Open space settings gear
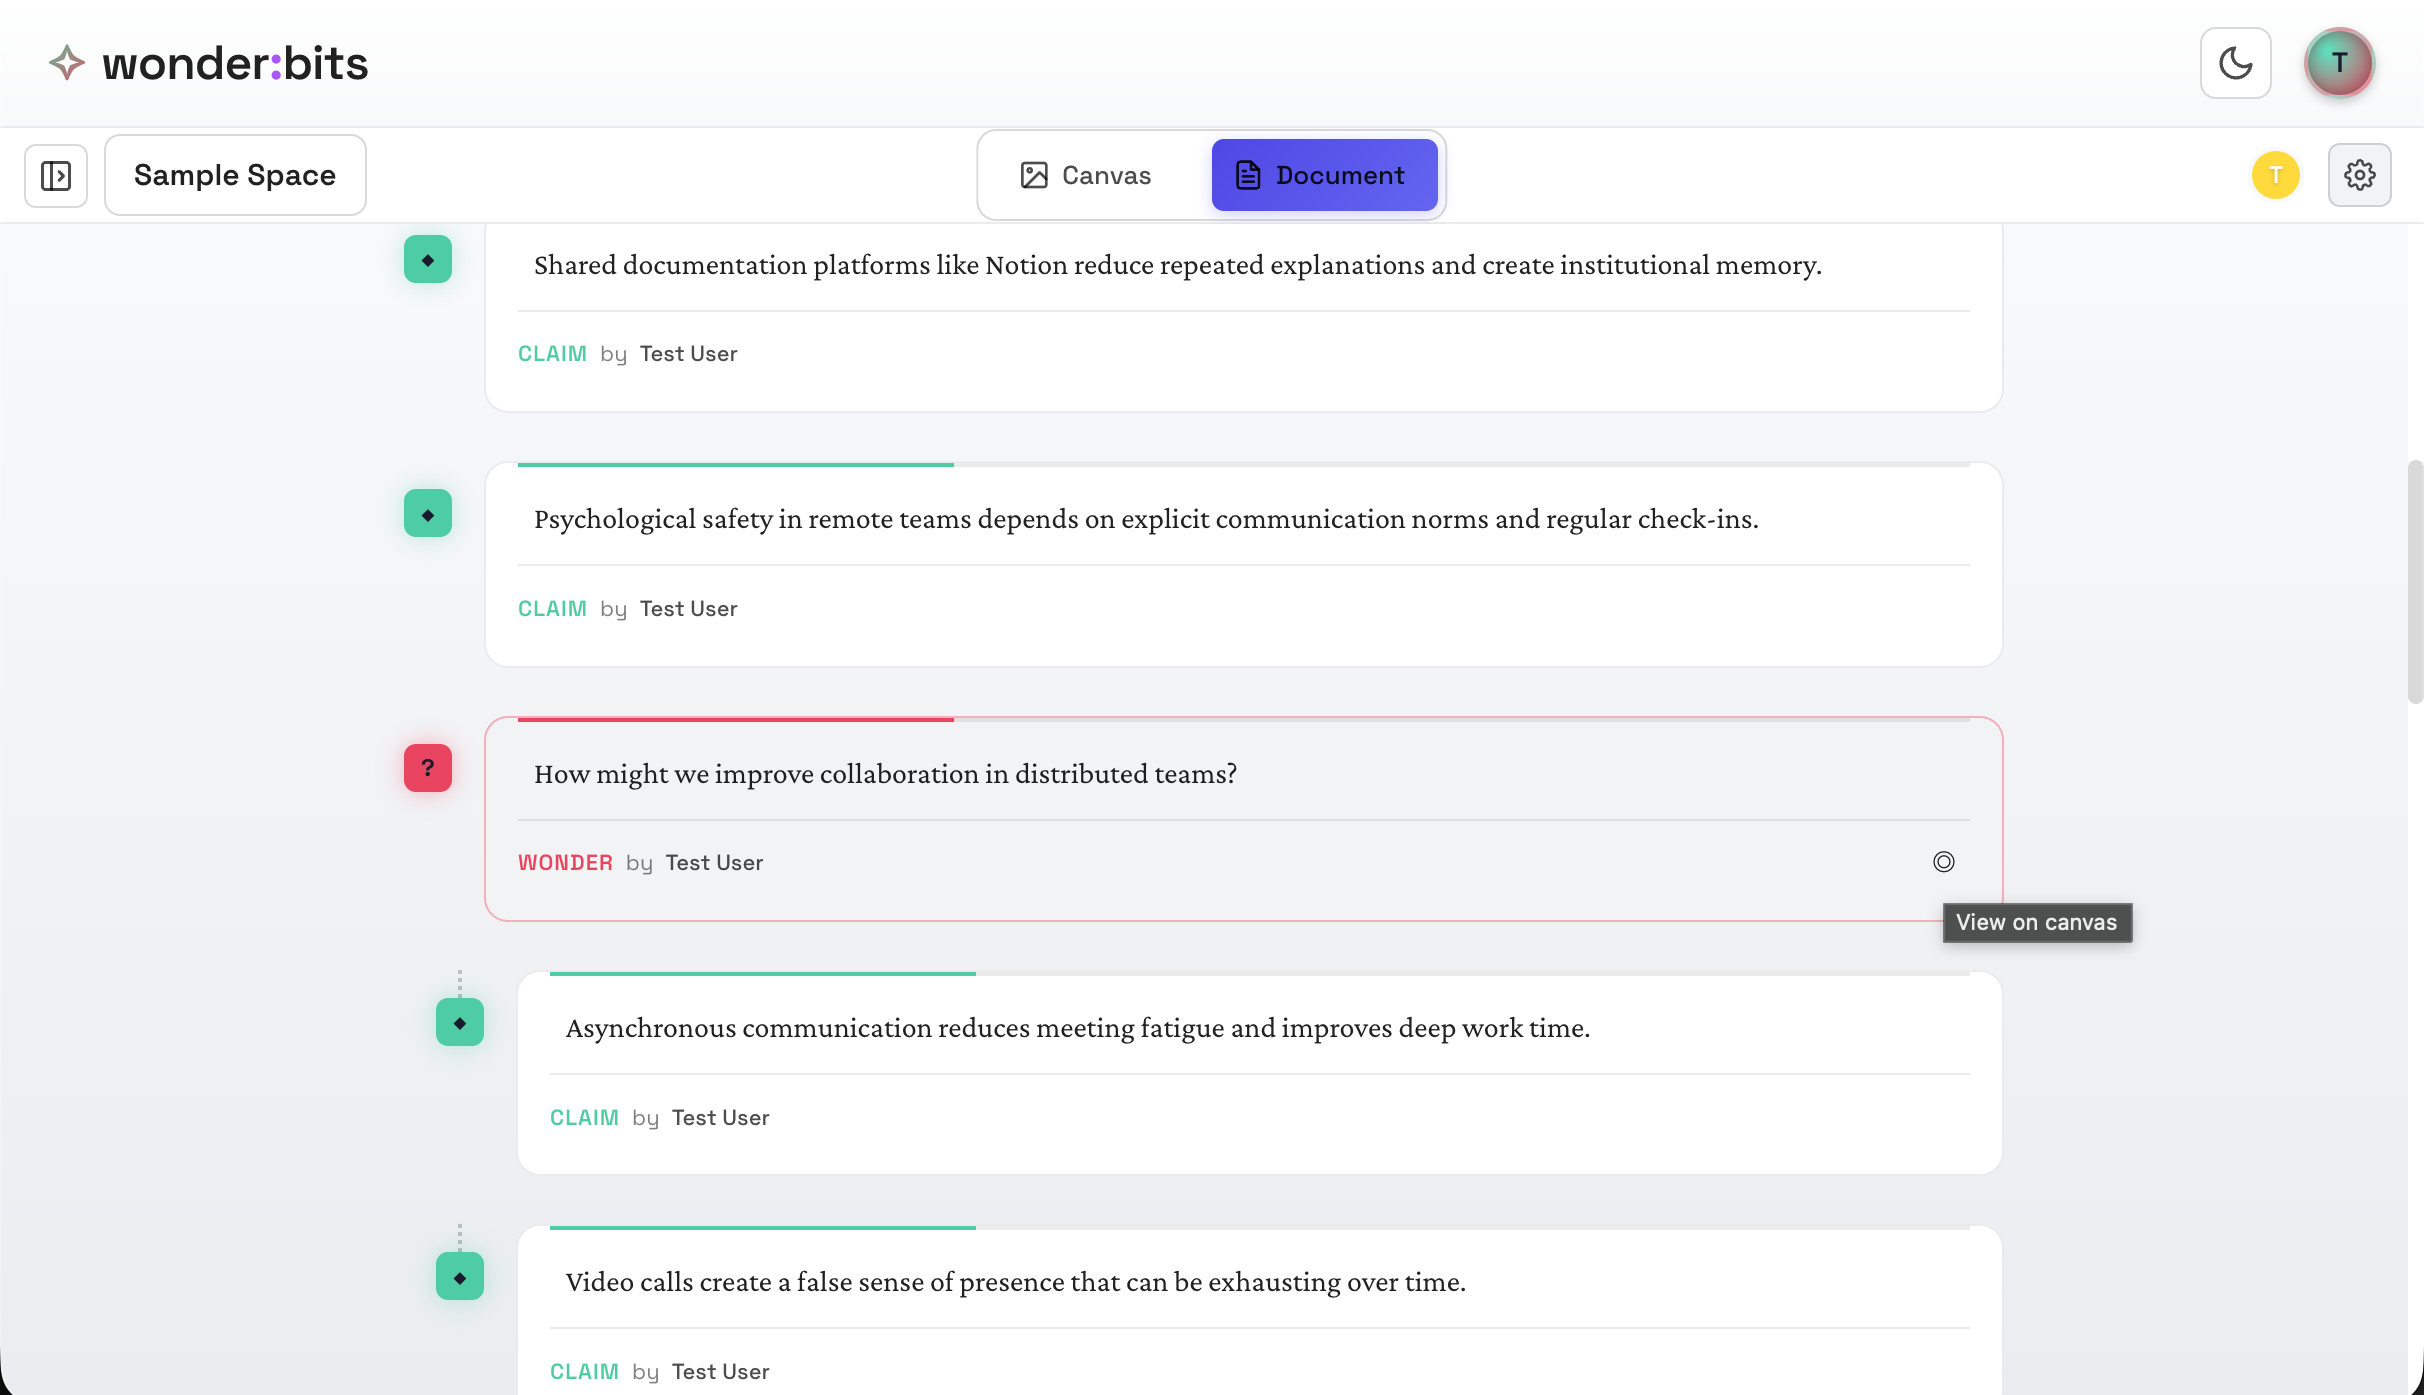2424x1395 pixels. (2359, 175)
